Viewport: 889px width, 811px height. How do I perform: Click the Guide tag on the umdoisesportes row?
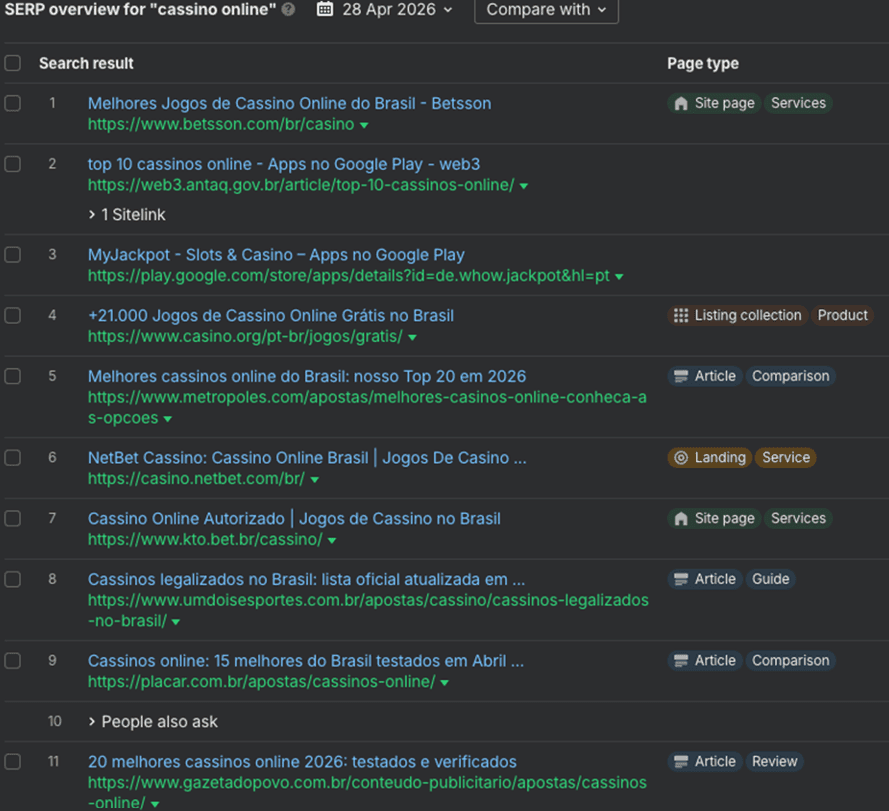771,579
